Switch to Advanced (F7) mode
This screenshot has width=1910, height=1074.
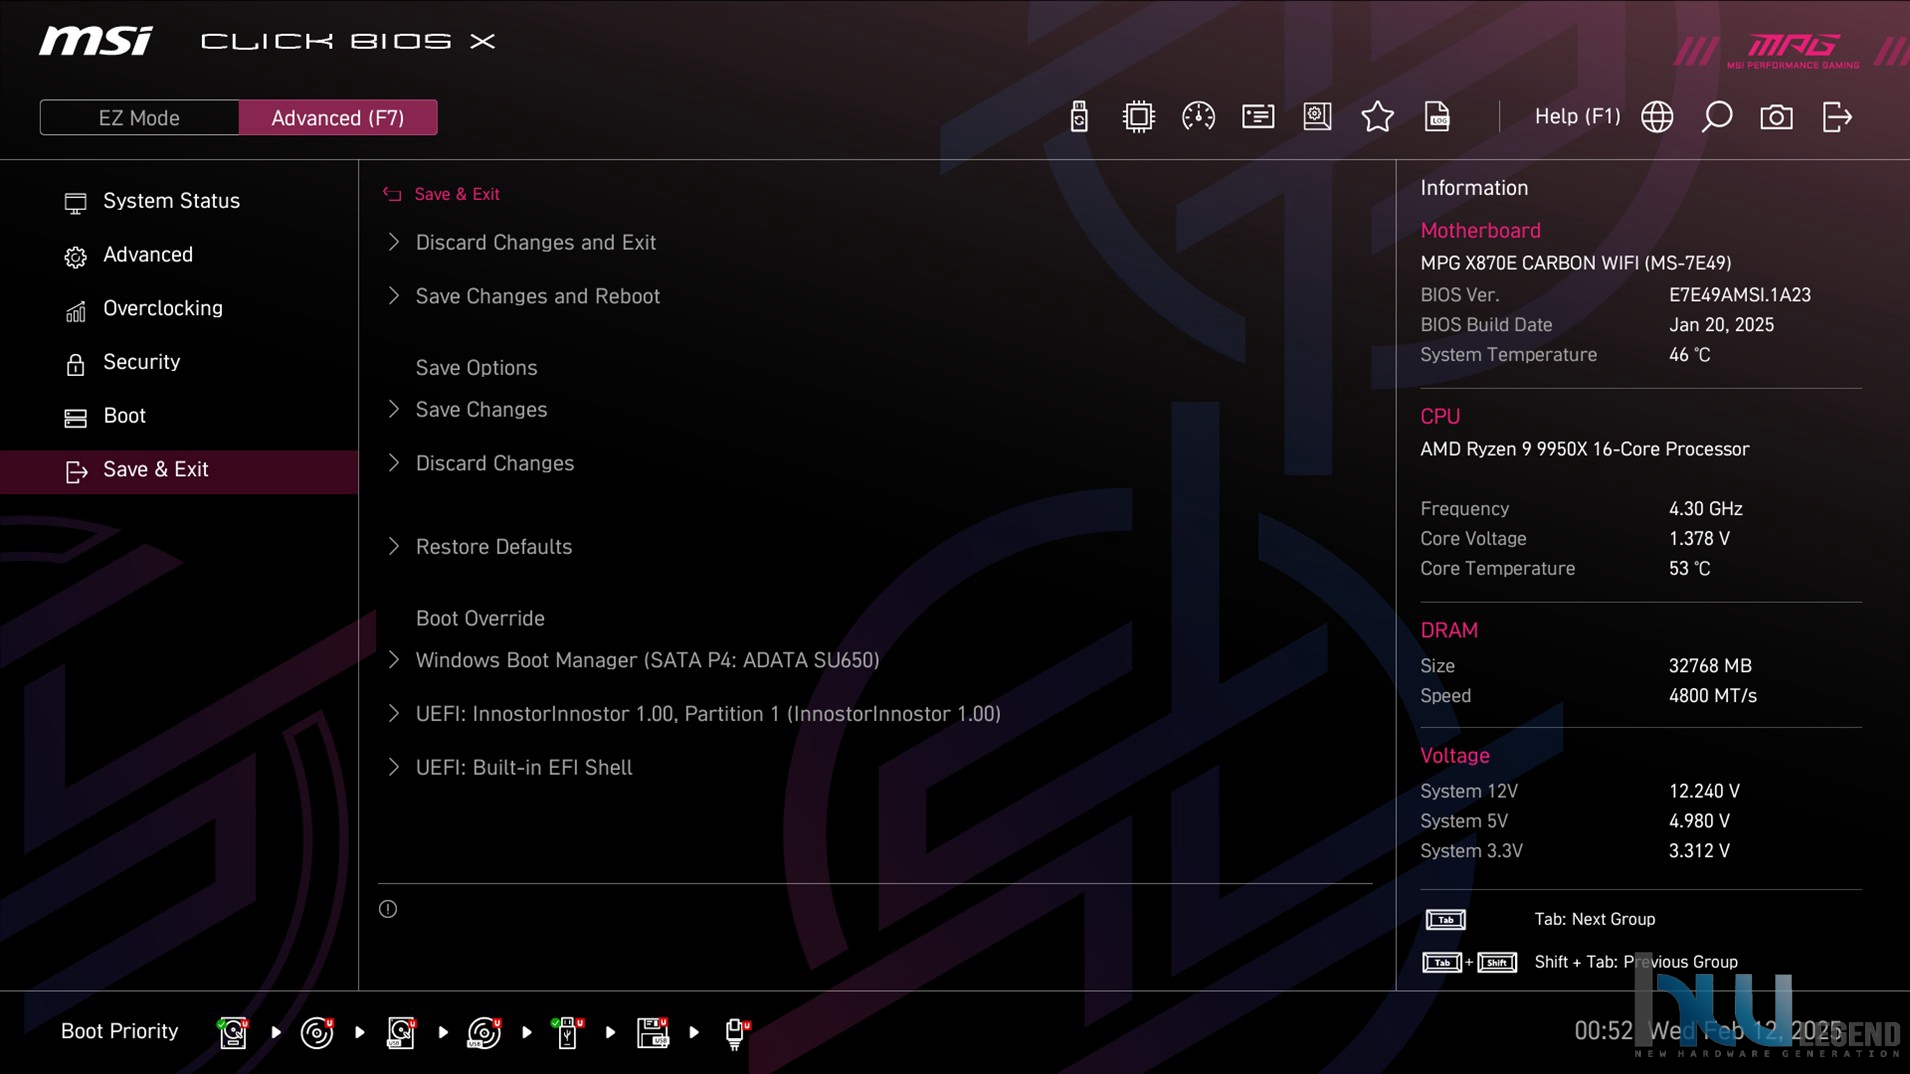338,118
